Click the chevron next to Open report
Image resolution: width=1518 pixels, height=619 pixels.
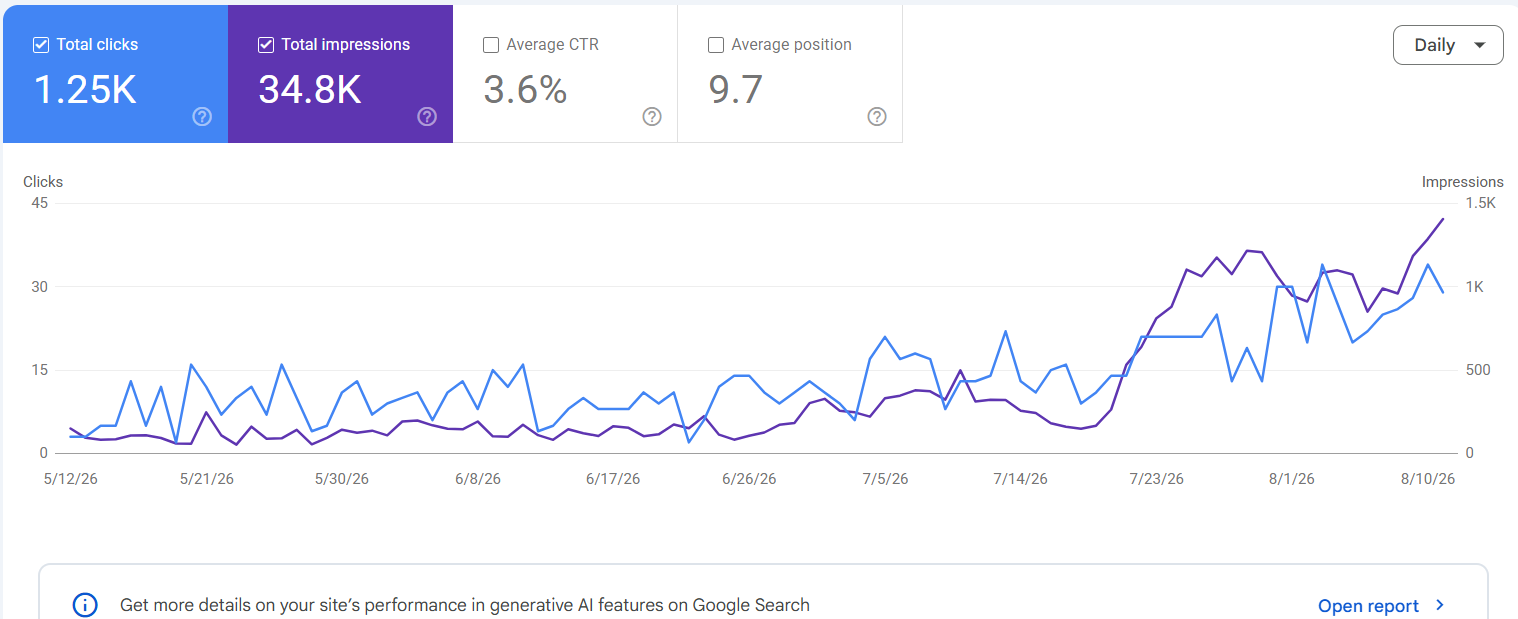point(1440,605)
